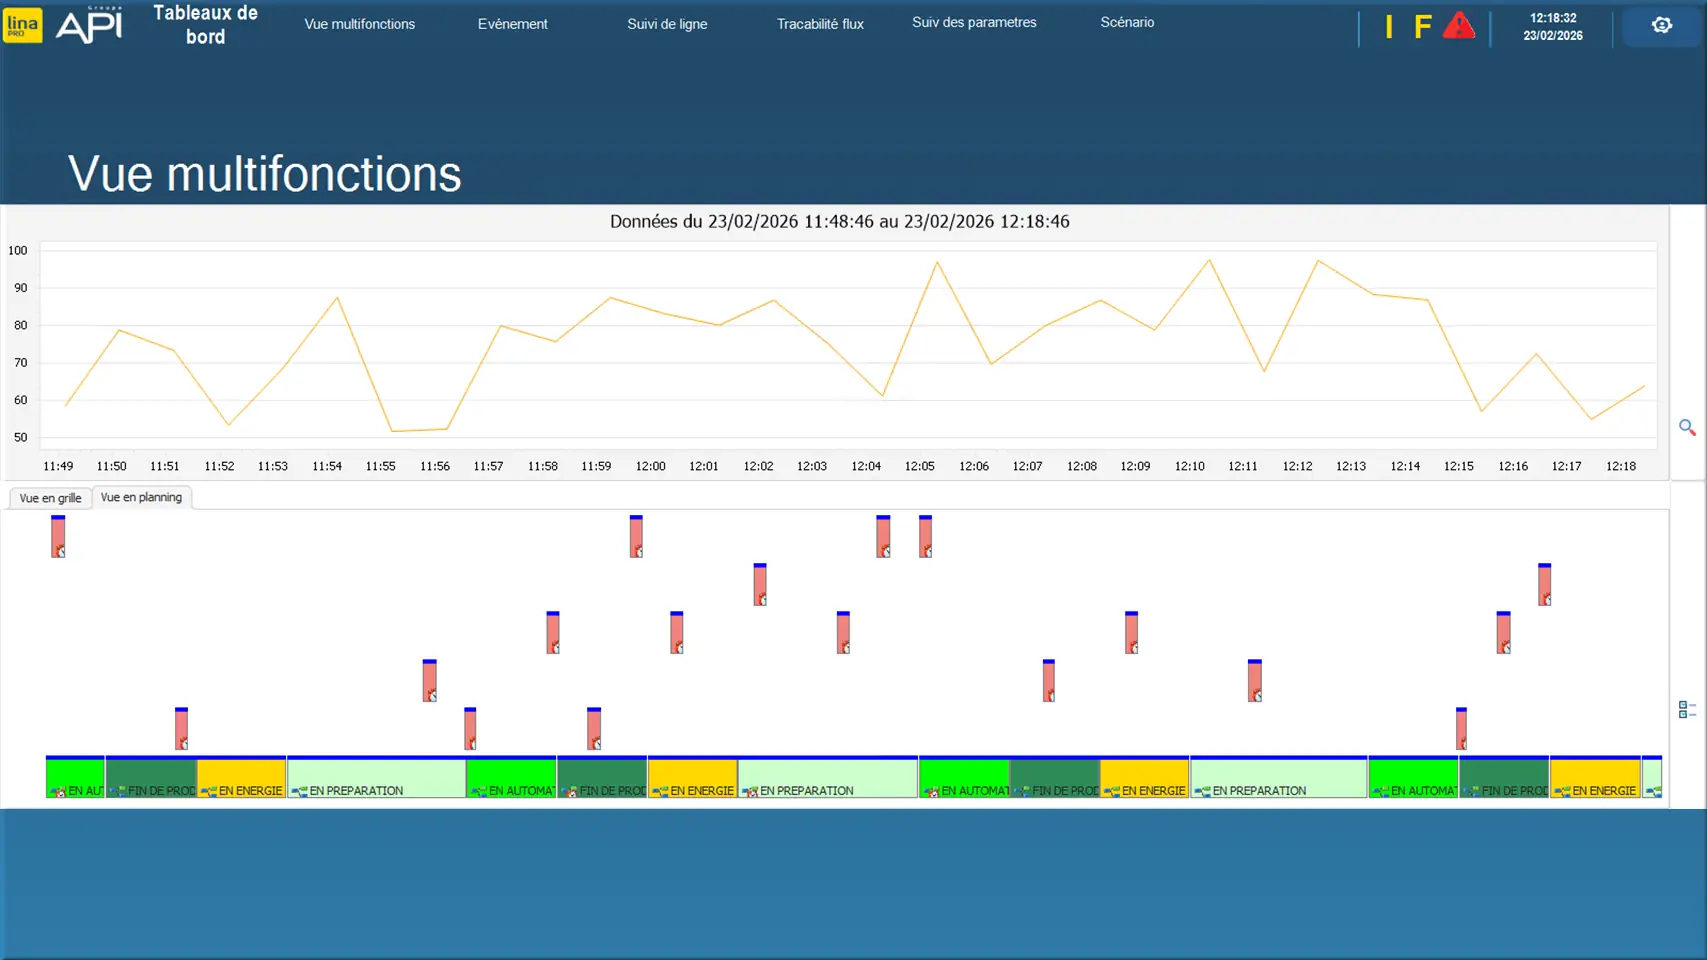Open the Evénement menu
Screen dimensions: 1707x960
pos(512,24)
